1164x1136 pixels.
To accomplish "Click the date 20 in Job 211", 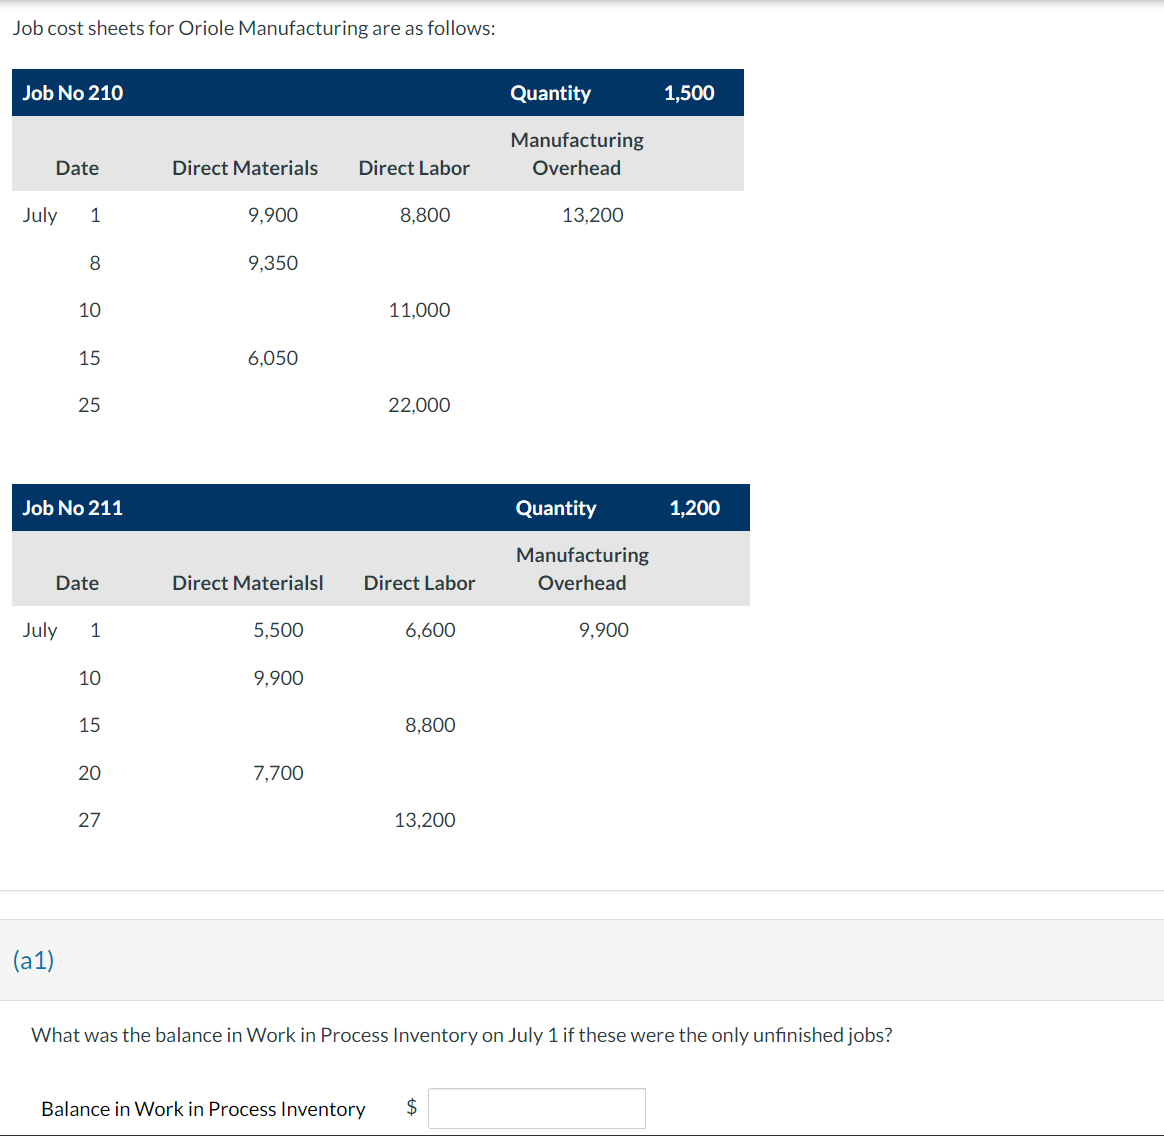I will pyautogui.click(x=89, y=773).
